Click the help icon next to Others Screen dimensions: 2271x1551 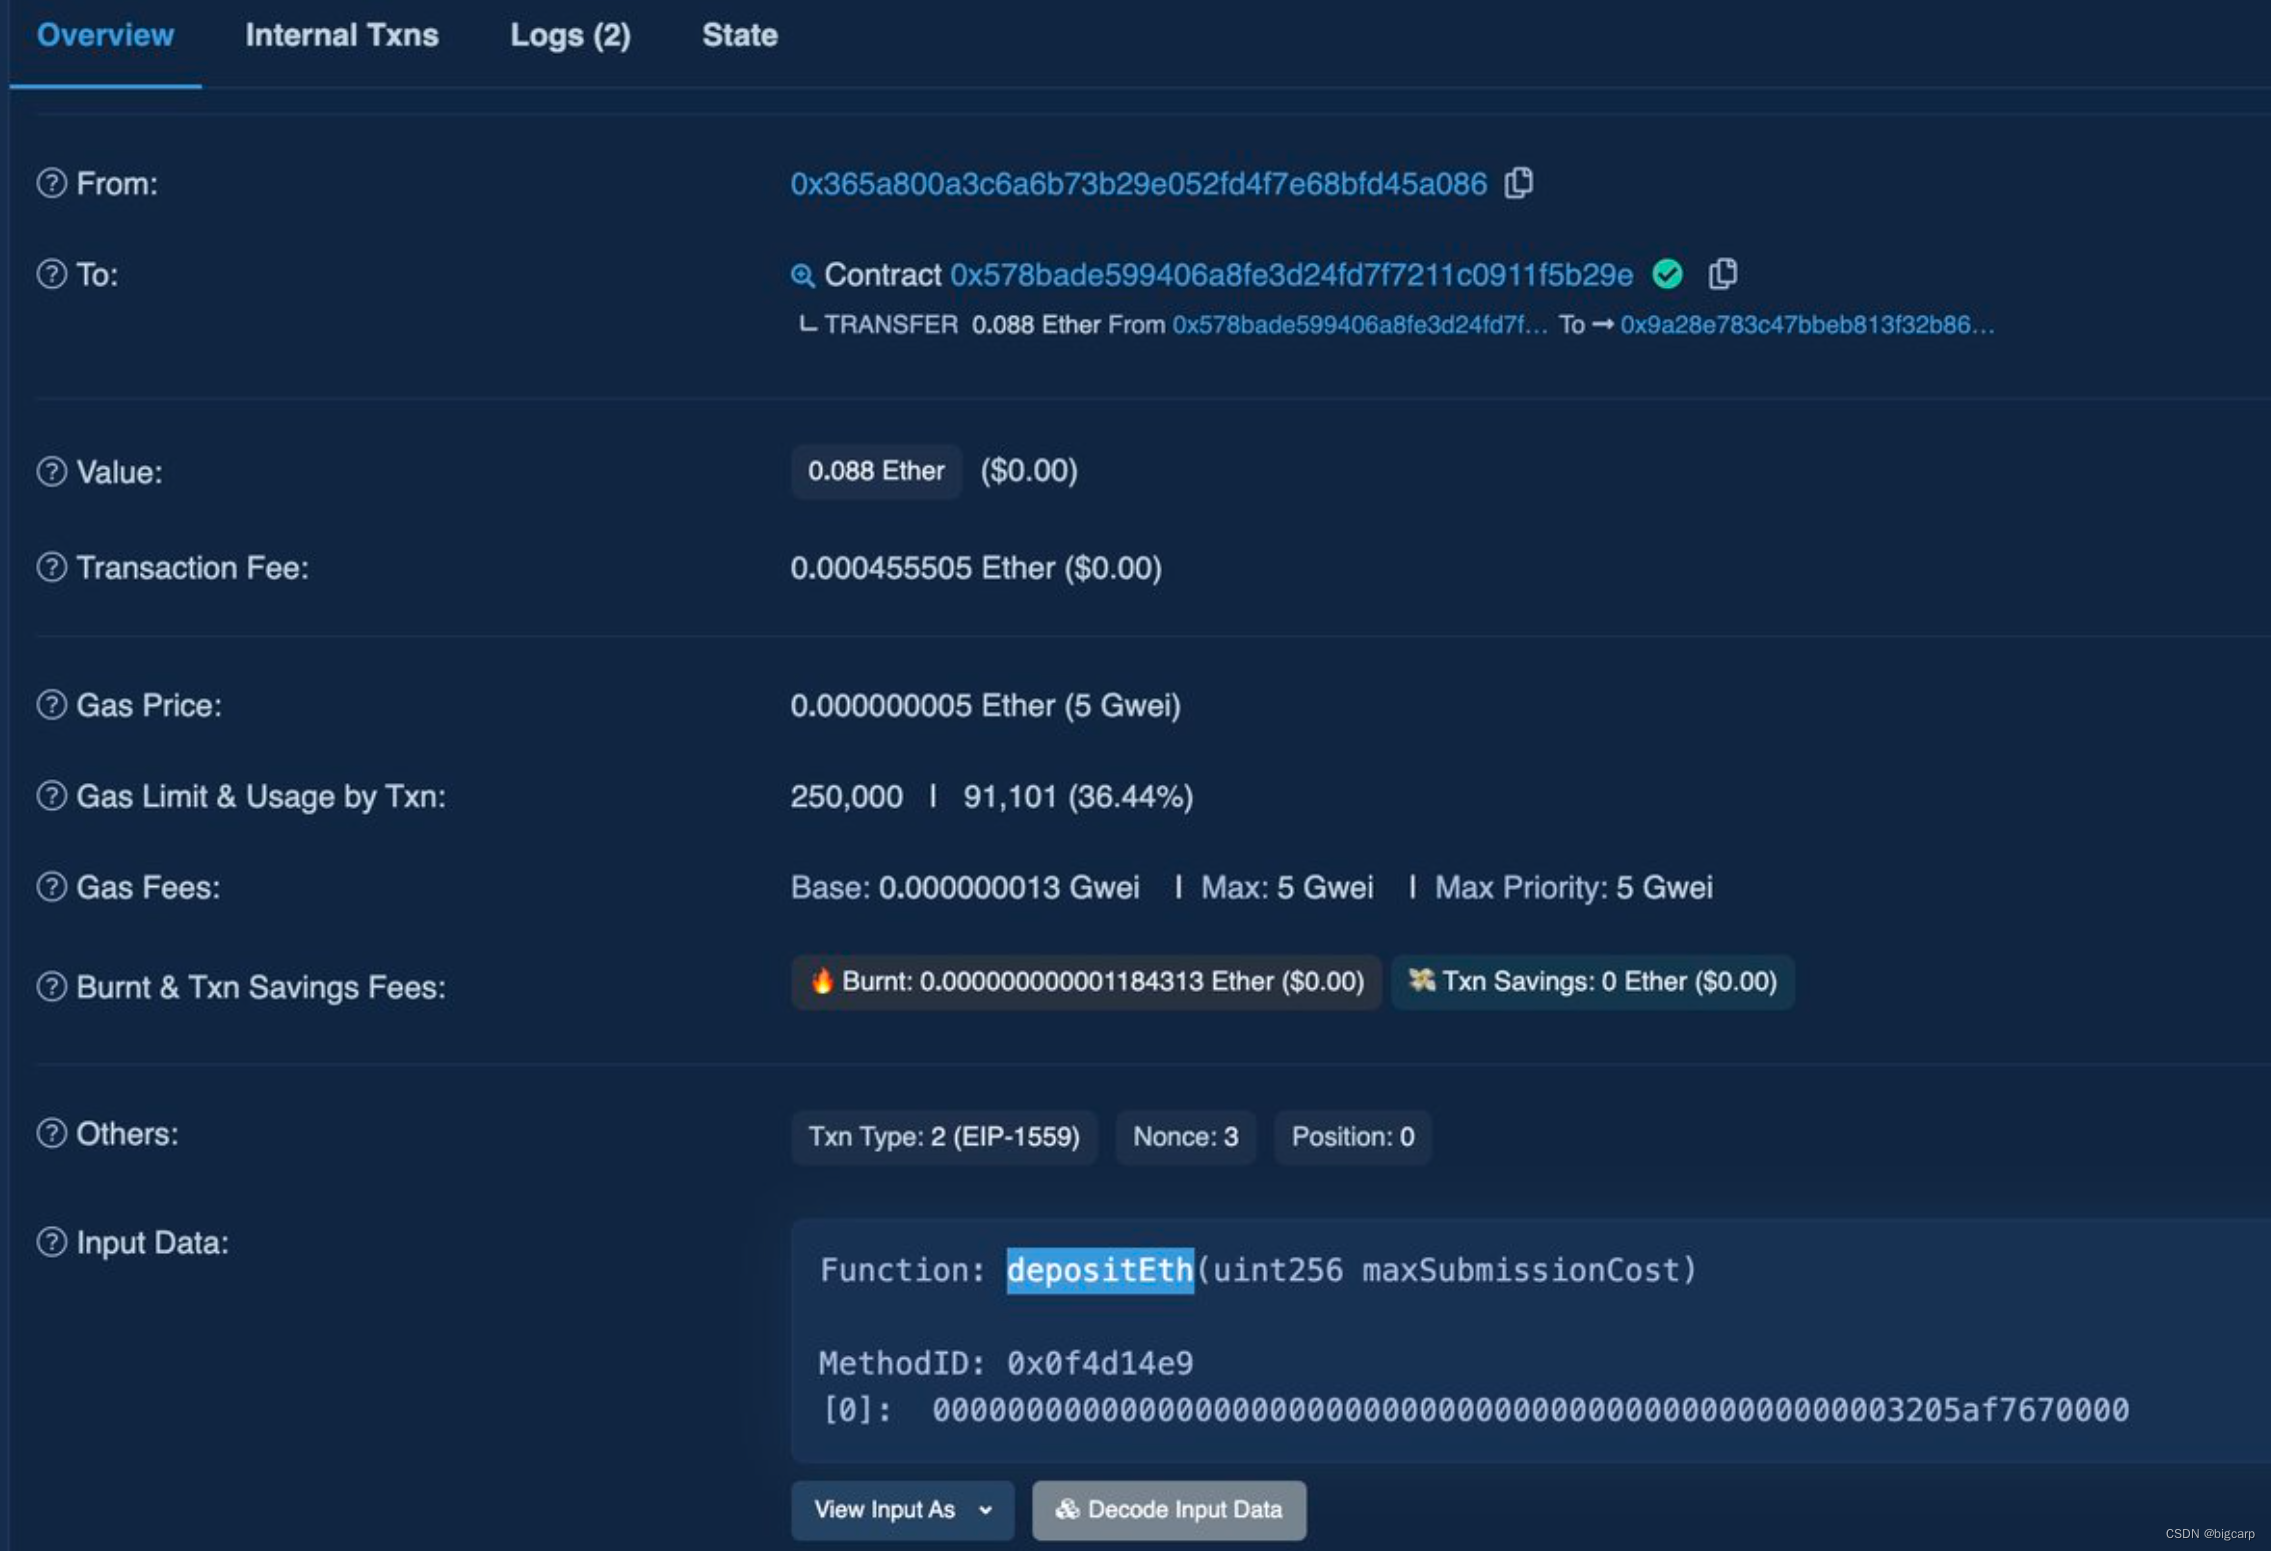51,1134
